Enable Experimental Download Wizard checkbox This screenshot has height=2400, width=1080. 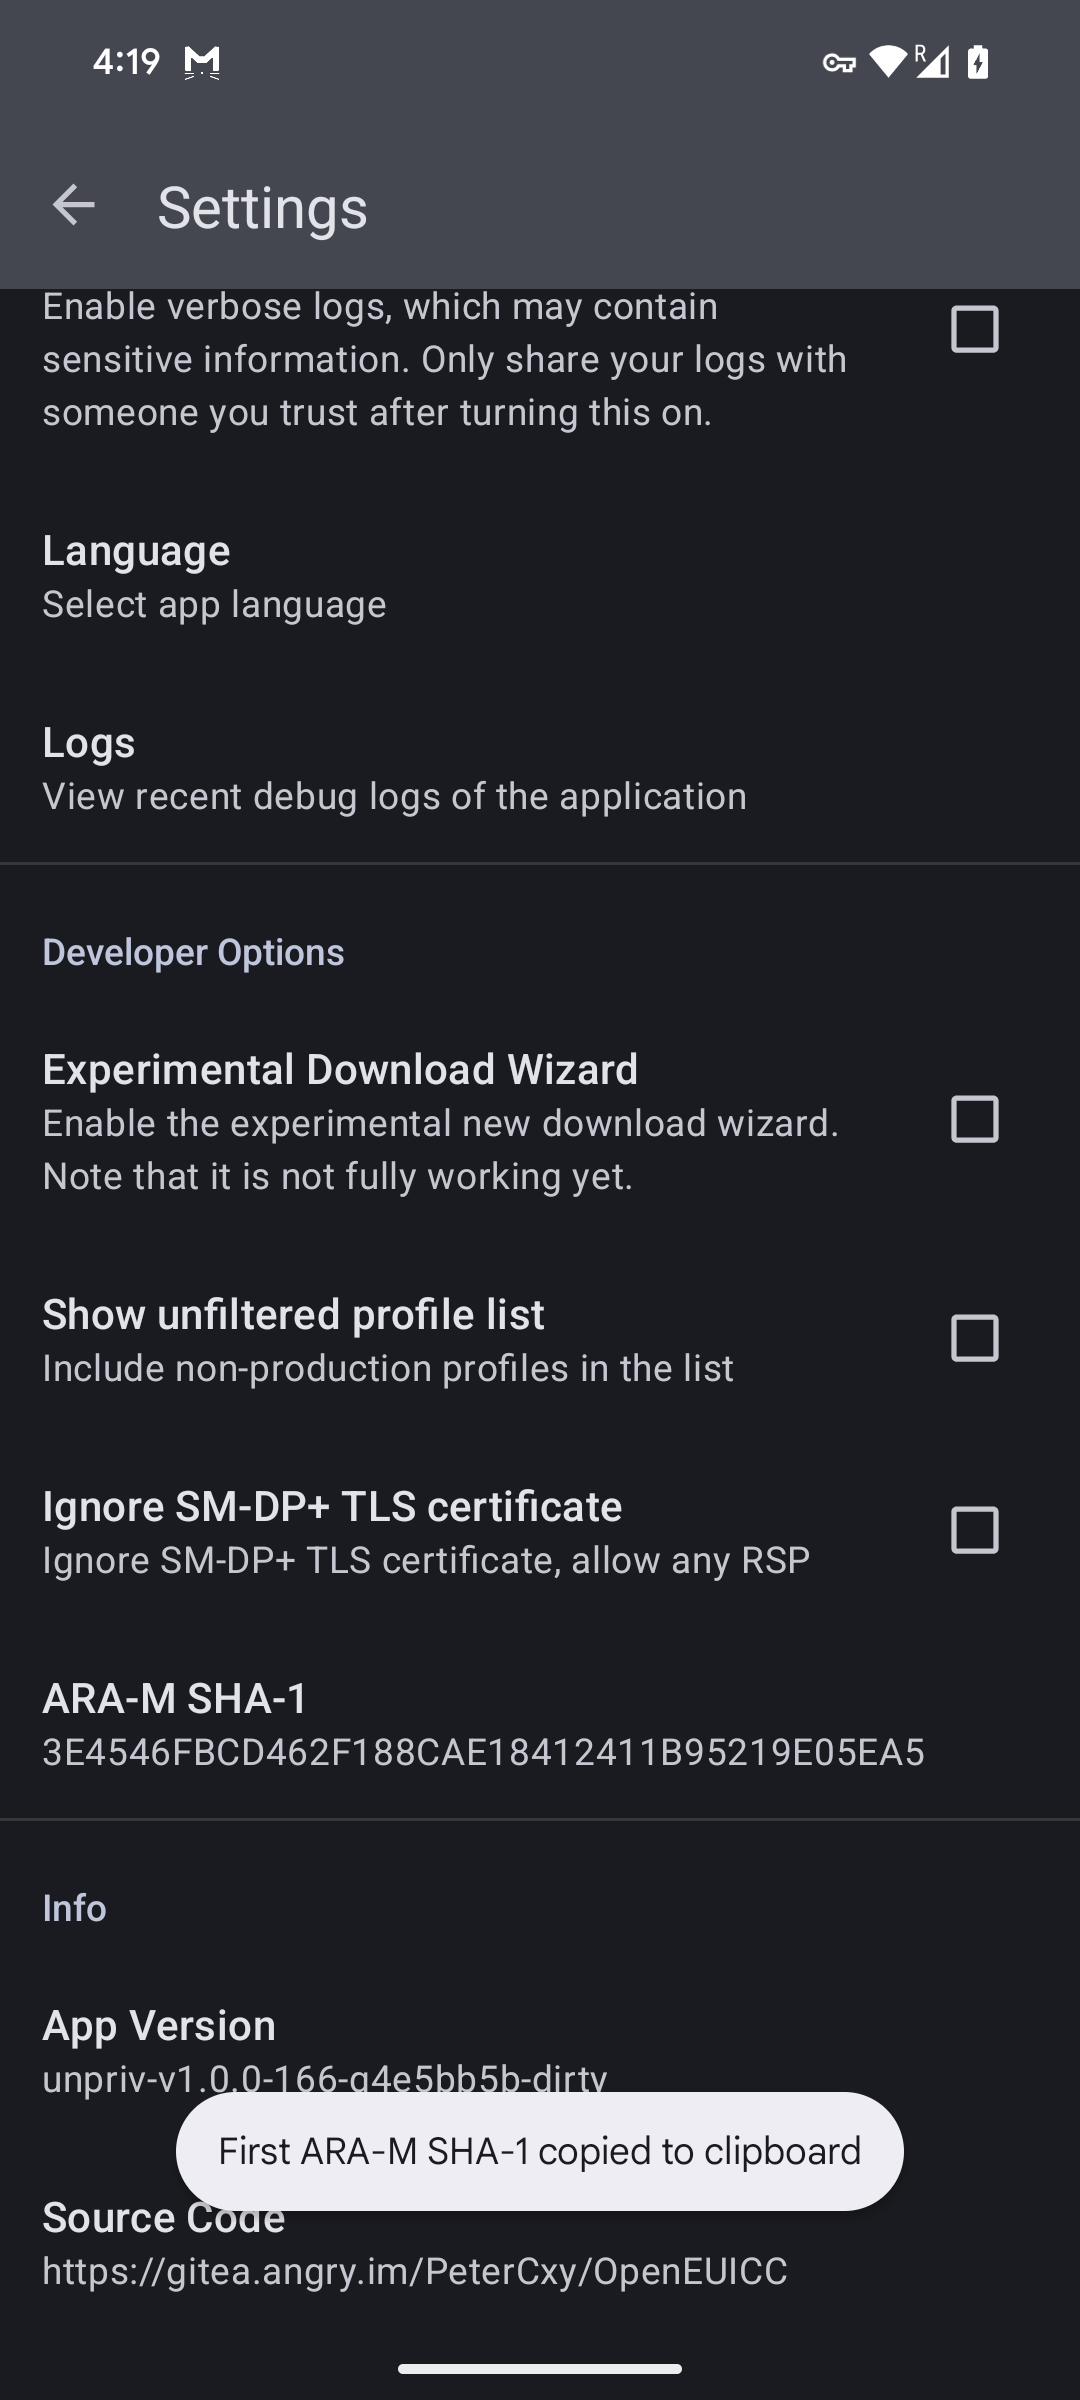974,1119
